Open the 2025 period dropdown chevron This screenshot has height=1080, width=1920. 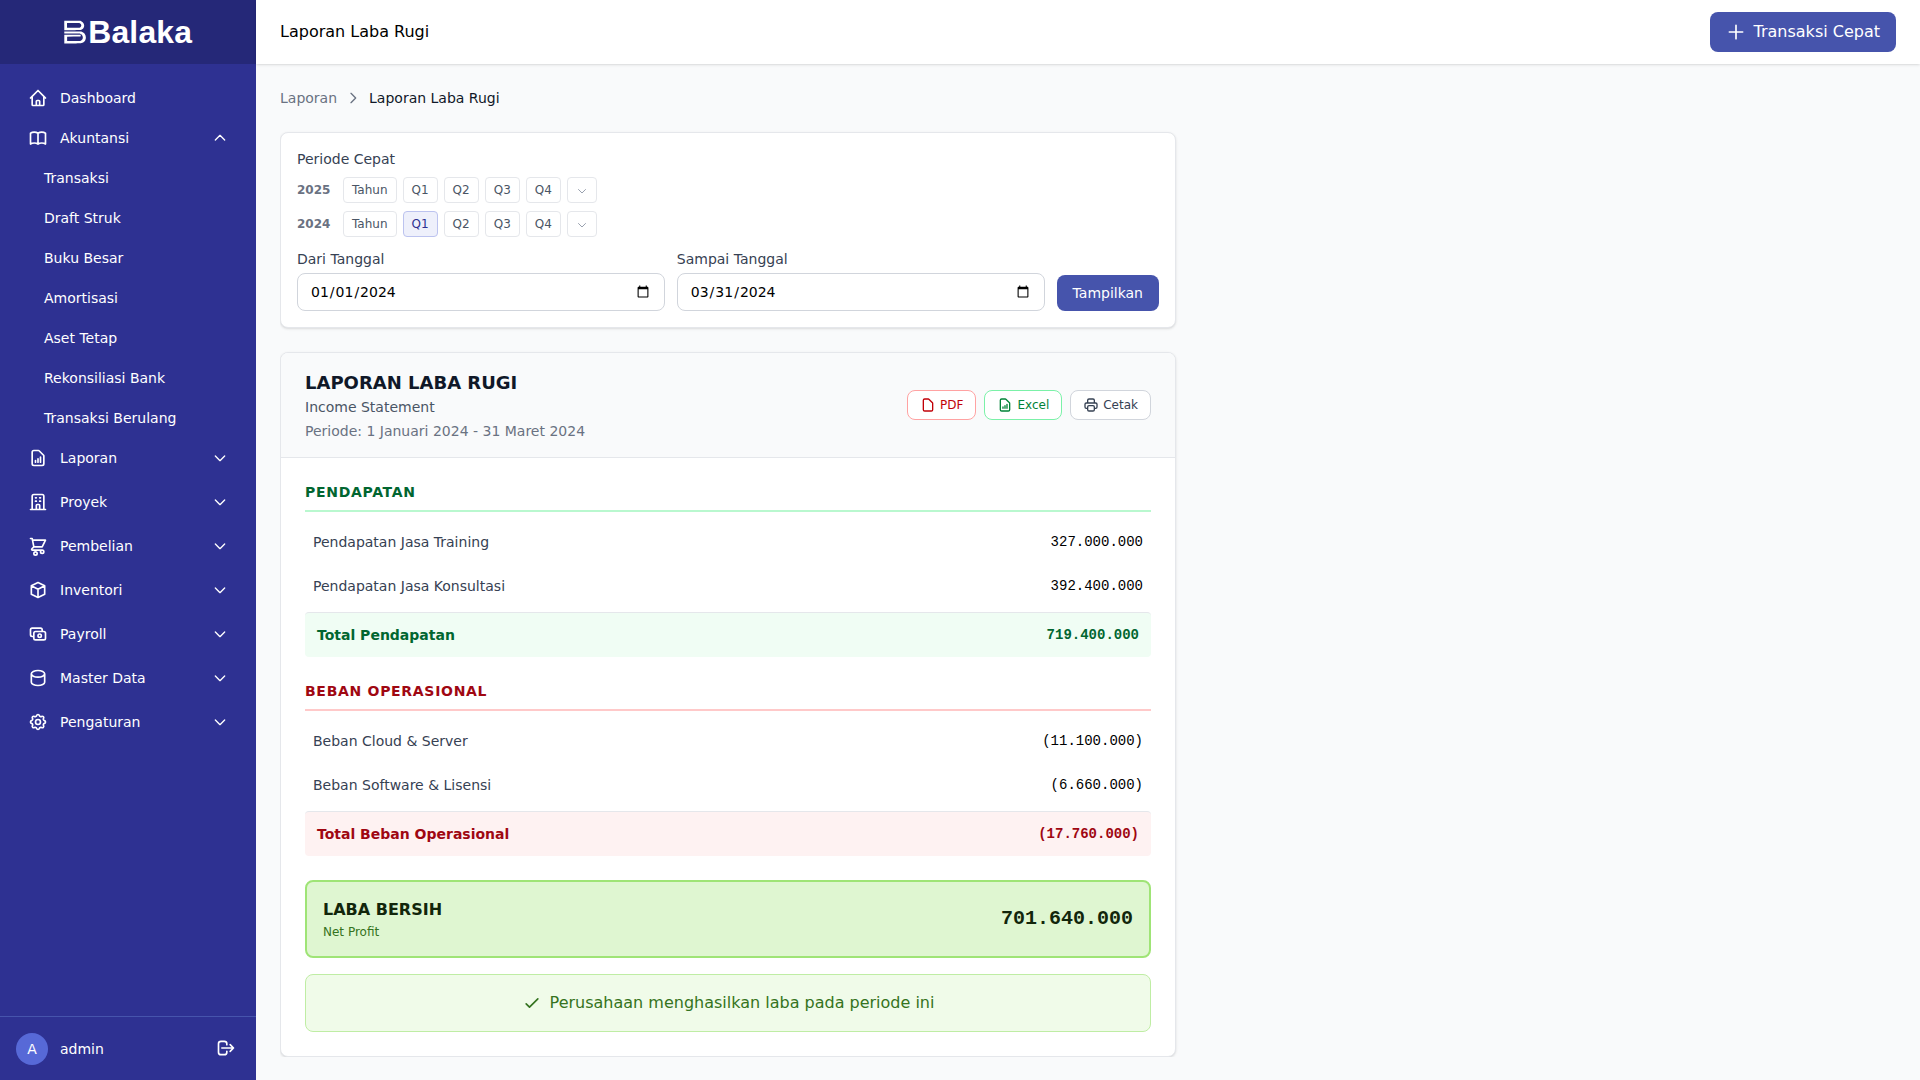pos(582,190)
